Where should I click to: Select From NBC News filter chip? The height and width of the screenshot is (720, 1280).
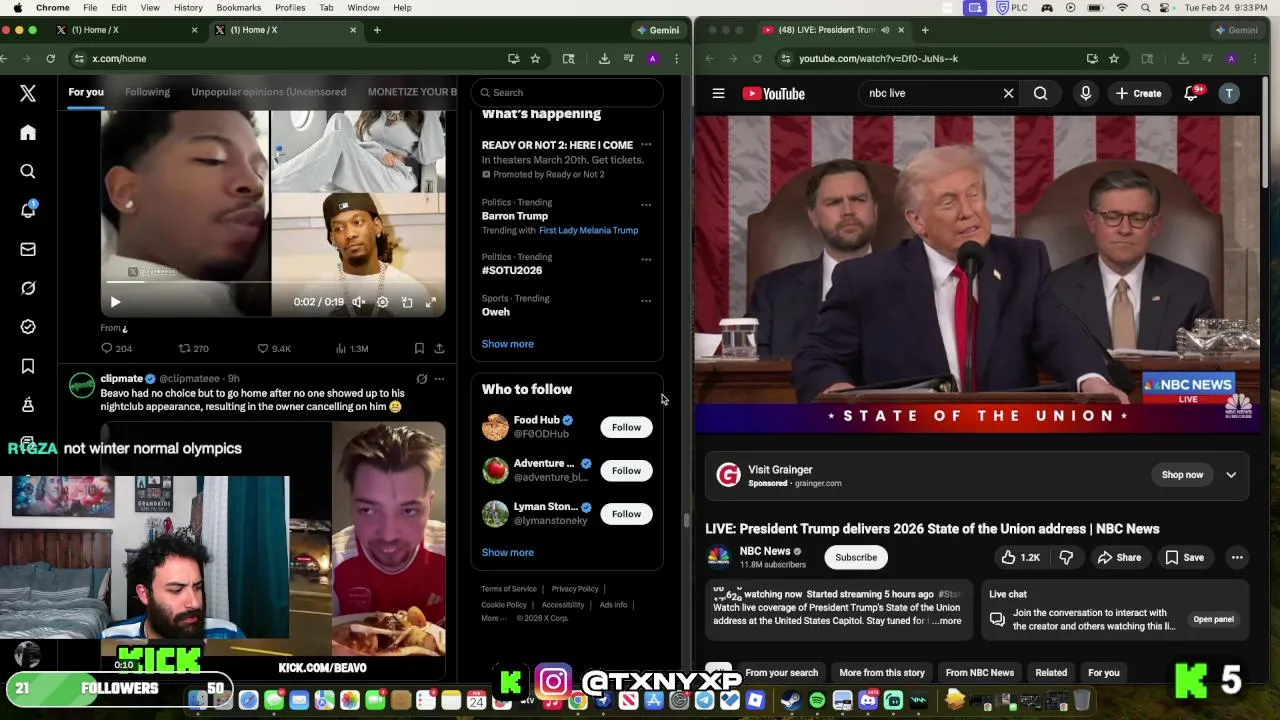coord(979,673)
